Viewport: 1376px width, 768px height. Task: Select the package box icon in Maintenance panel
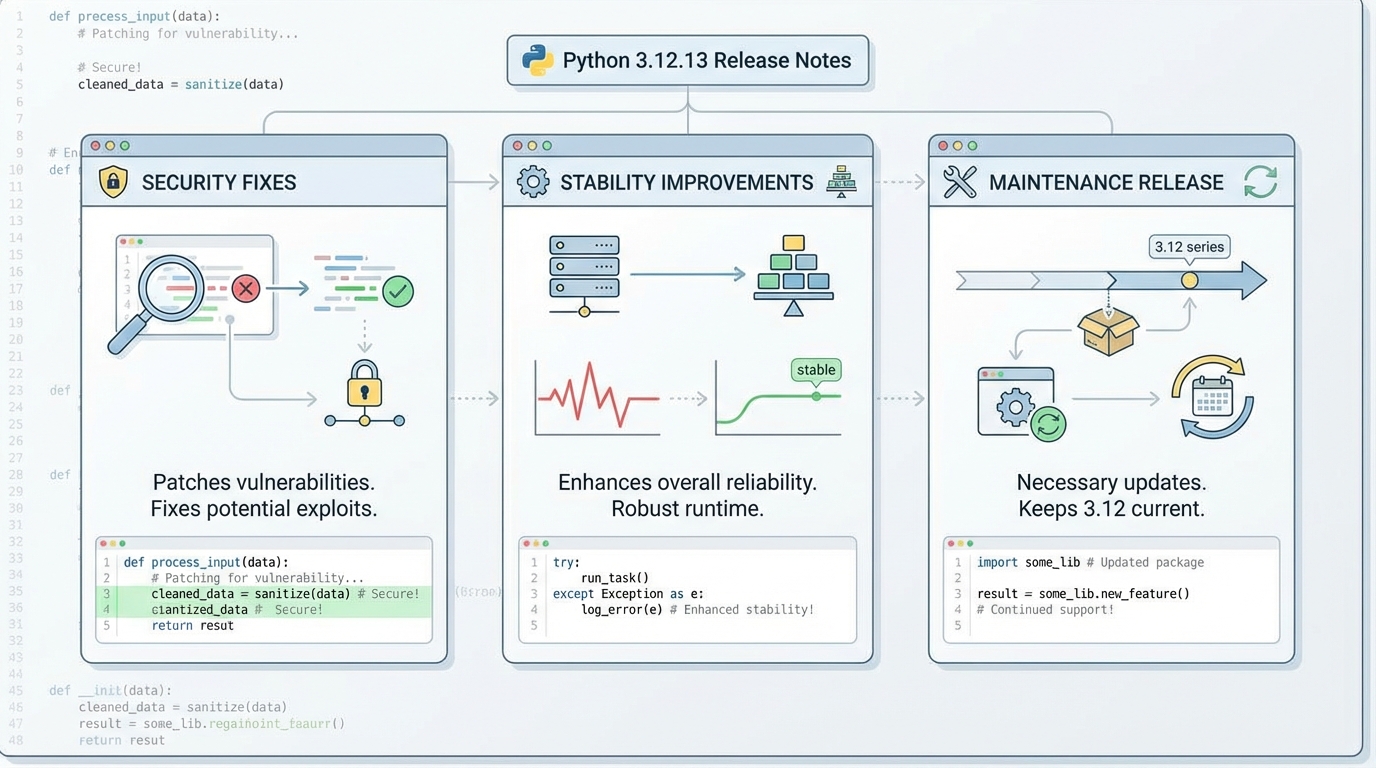click(1109, 334)
